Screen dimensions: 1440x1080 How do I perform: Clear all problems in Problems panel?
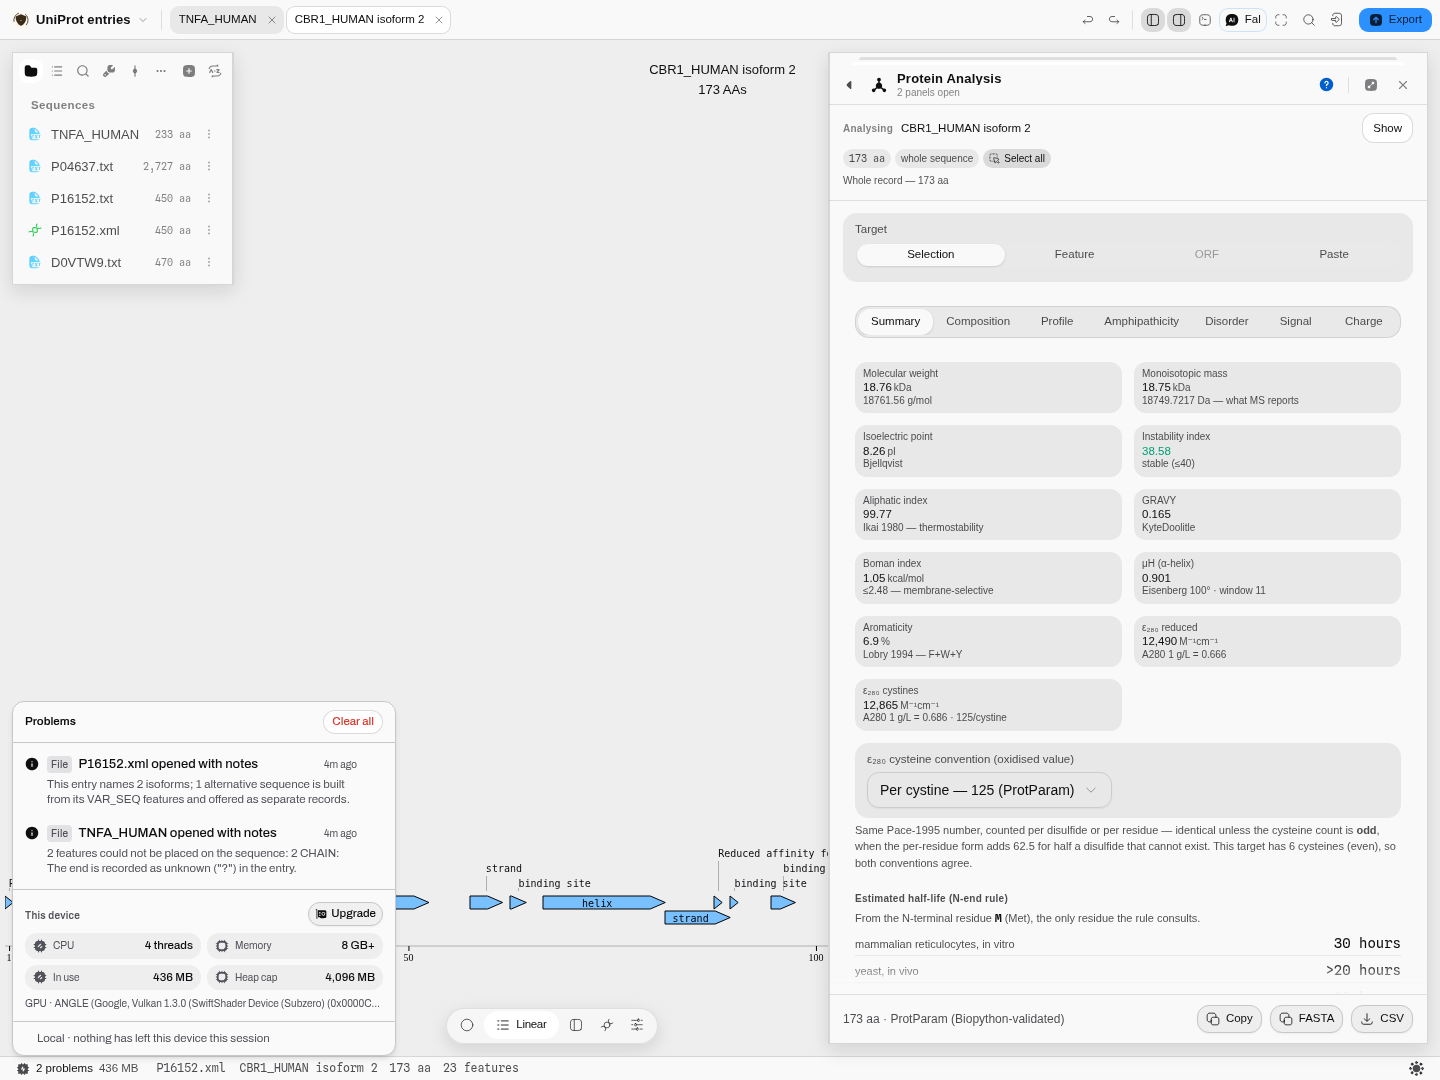[x=353, y=722]
